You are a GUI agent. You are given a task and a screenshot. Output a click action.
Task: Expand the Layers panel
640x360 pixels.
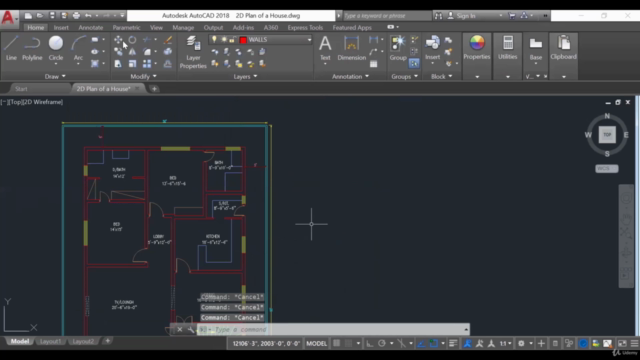(x=245, y=76)
